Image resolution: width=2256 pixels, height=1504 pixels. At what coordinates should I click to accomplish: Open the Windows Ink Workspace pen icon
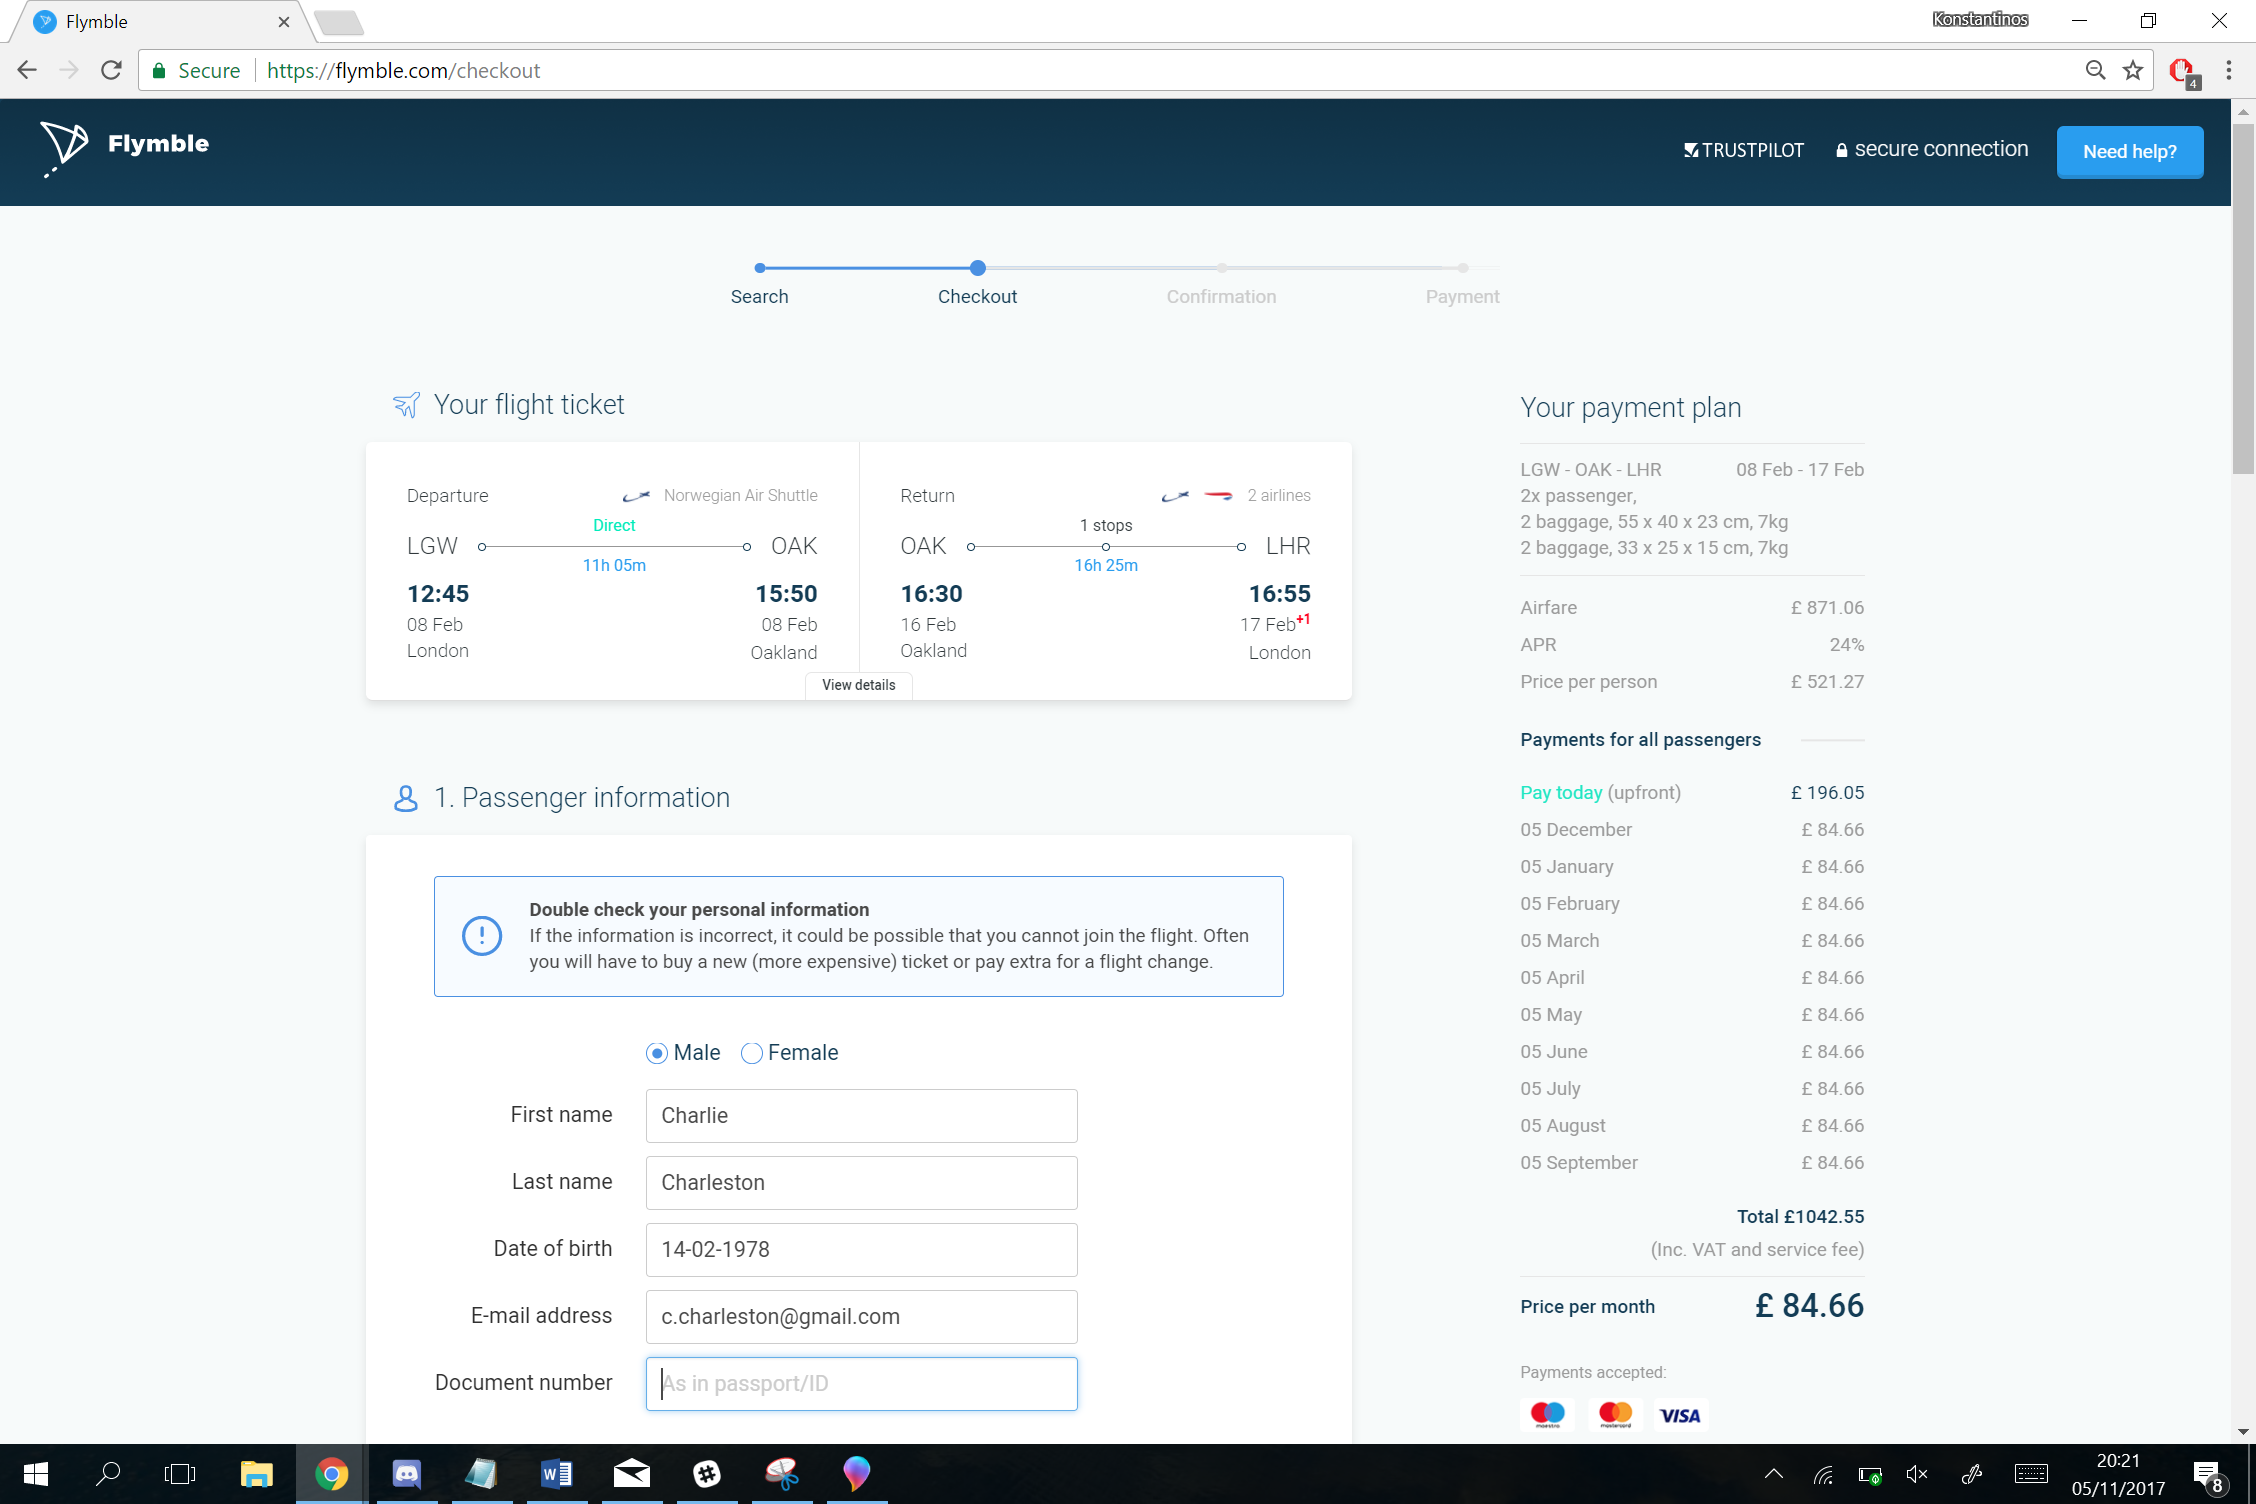click(x=1972, y=1474)
